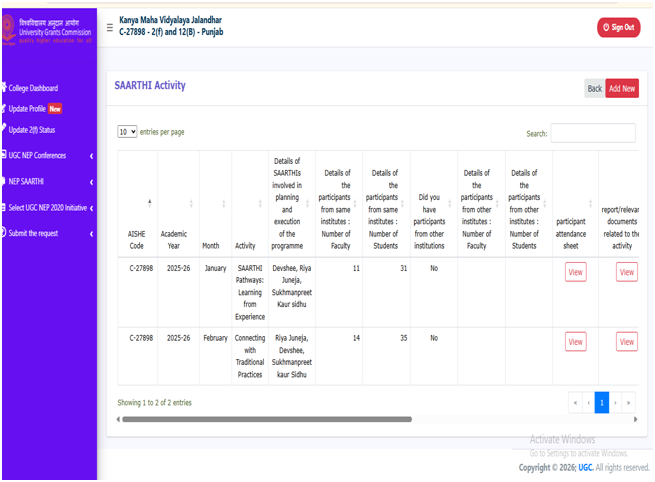Sort table by Academic Year column
This screenshot has width=655, height=482.
(191, 203)
